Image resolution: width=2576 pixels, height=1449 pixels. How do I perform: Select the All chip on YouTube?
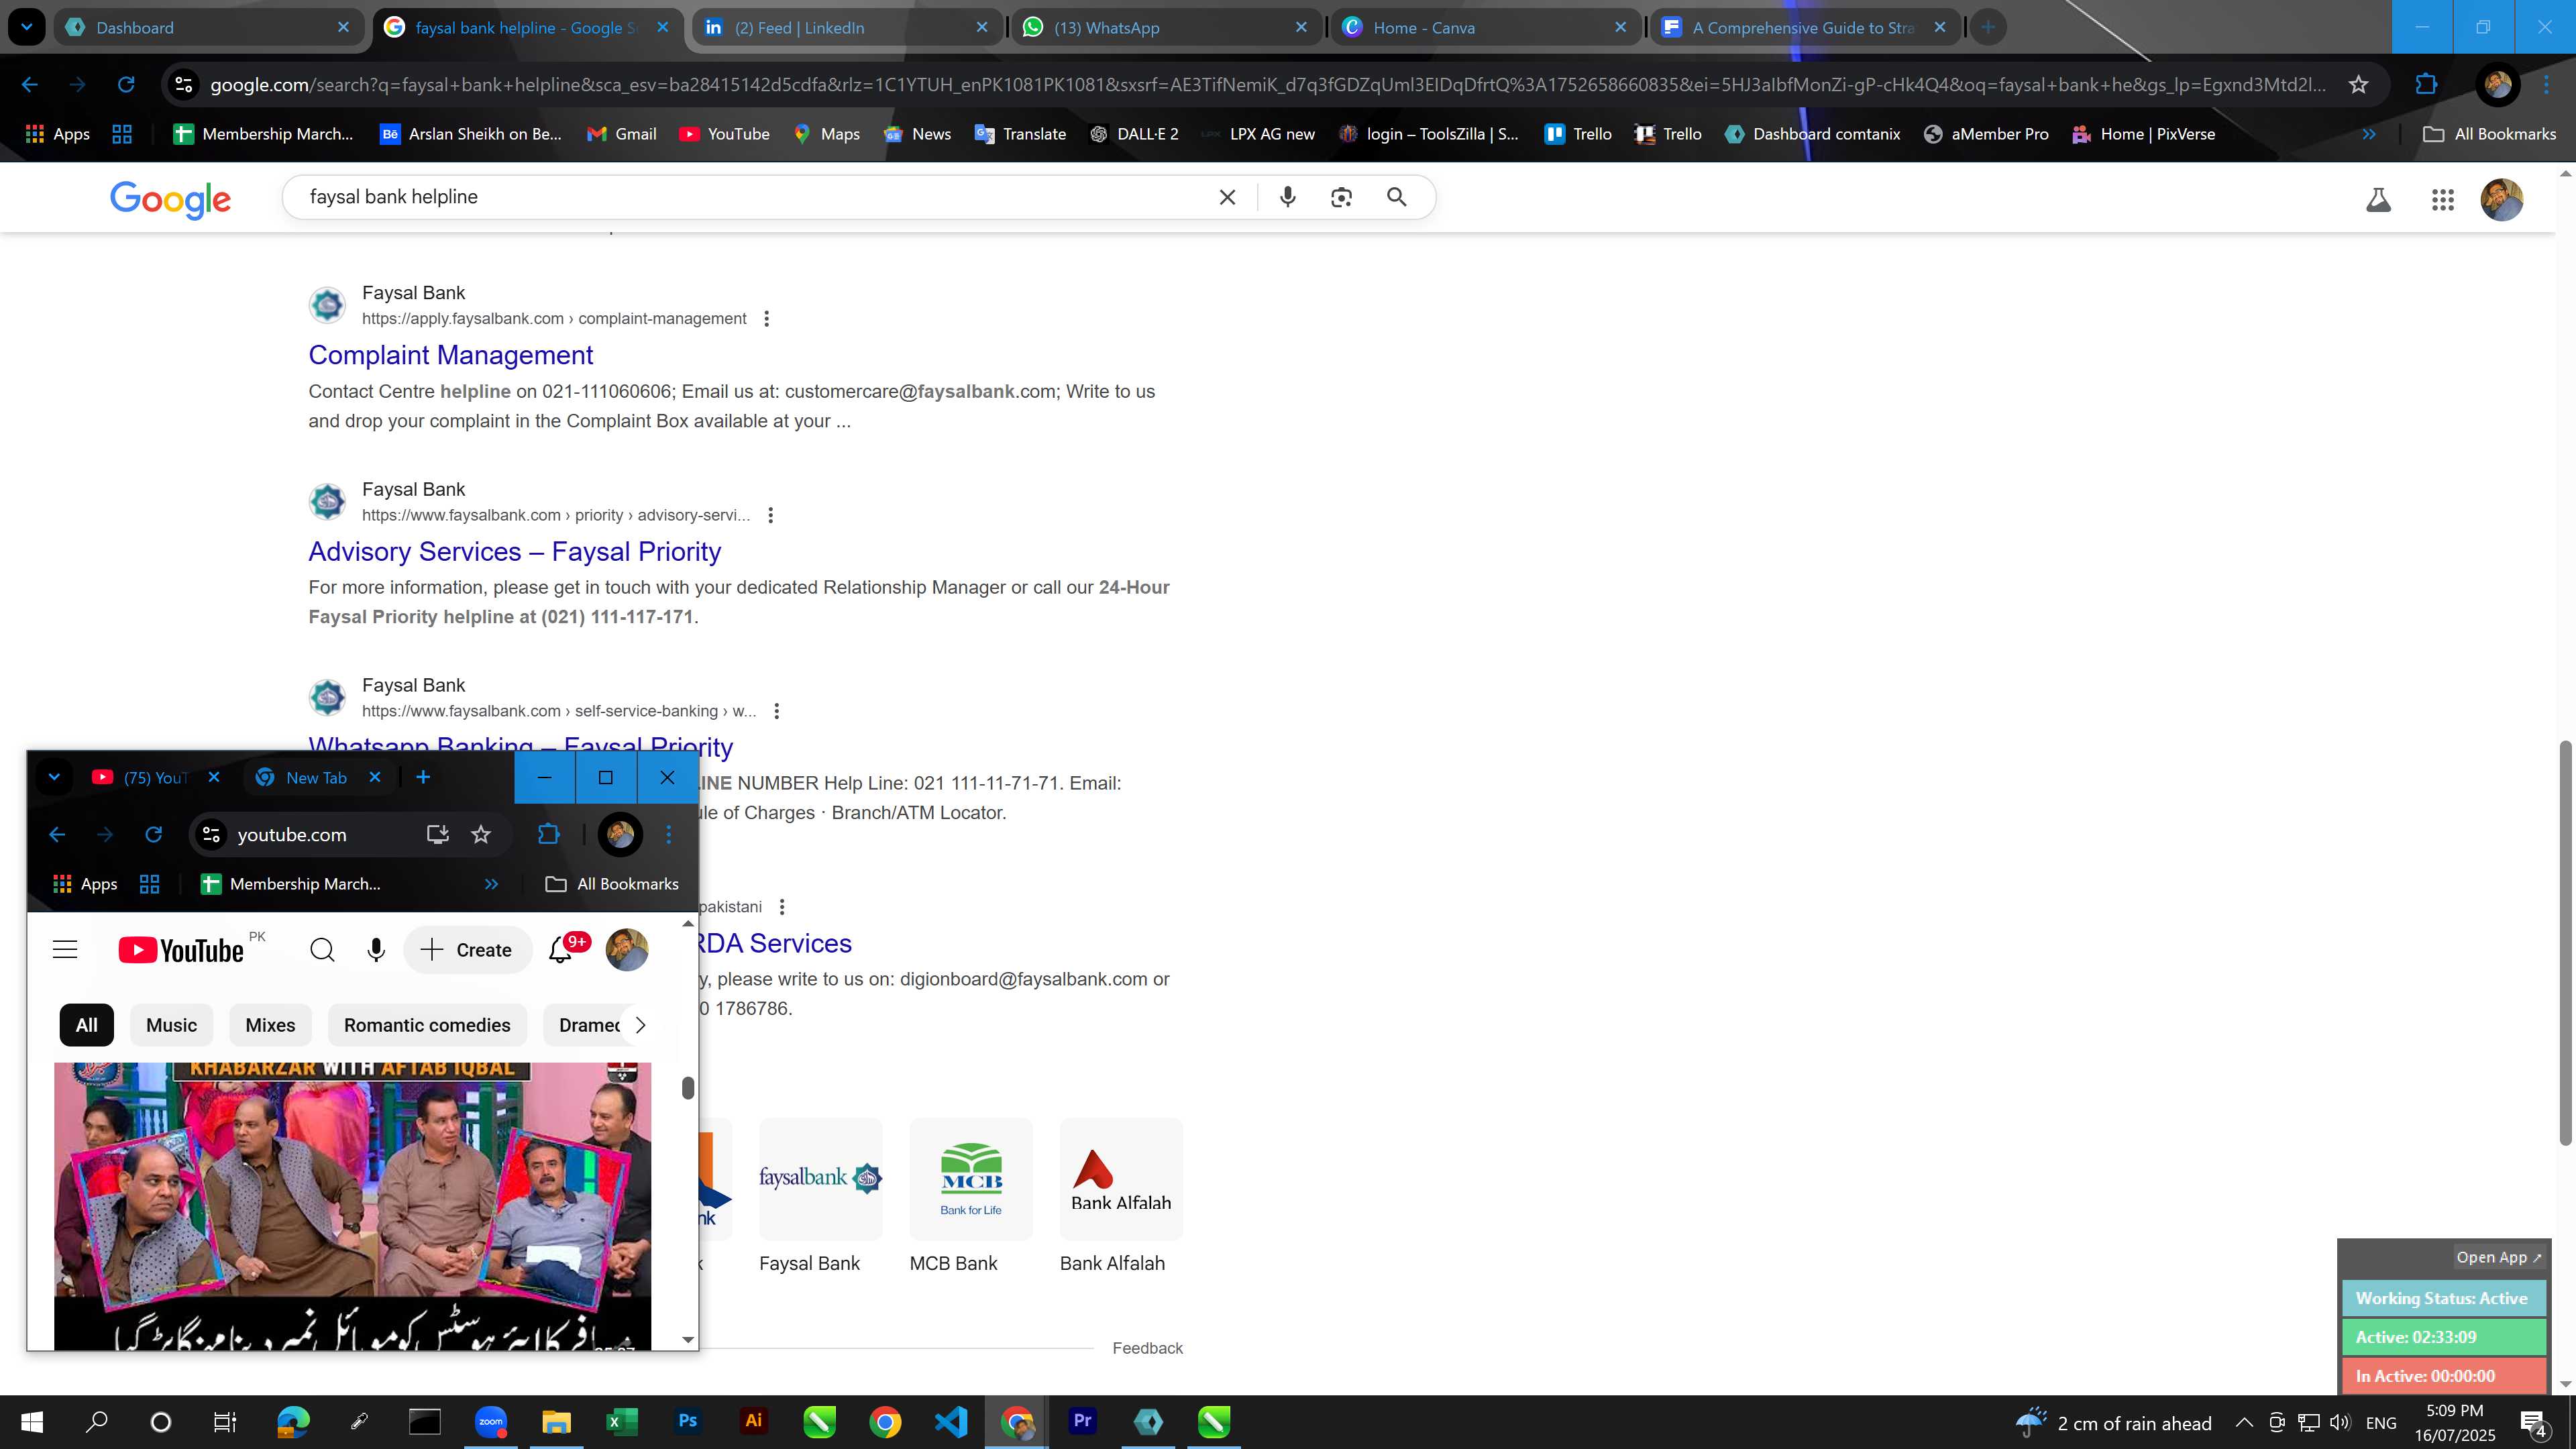[x=87, y=1025]
